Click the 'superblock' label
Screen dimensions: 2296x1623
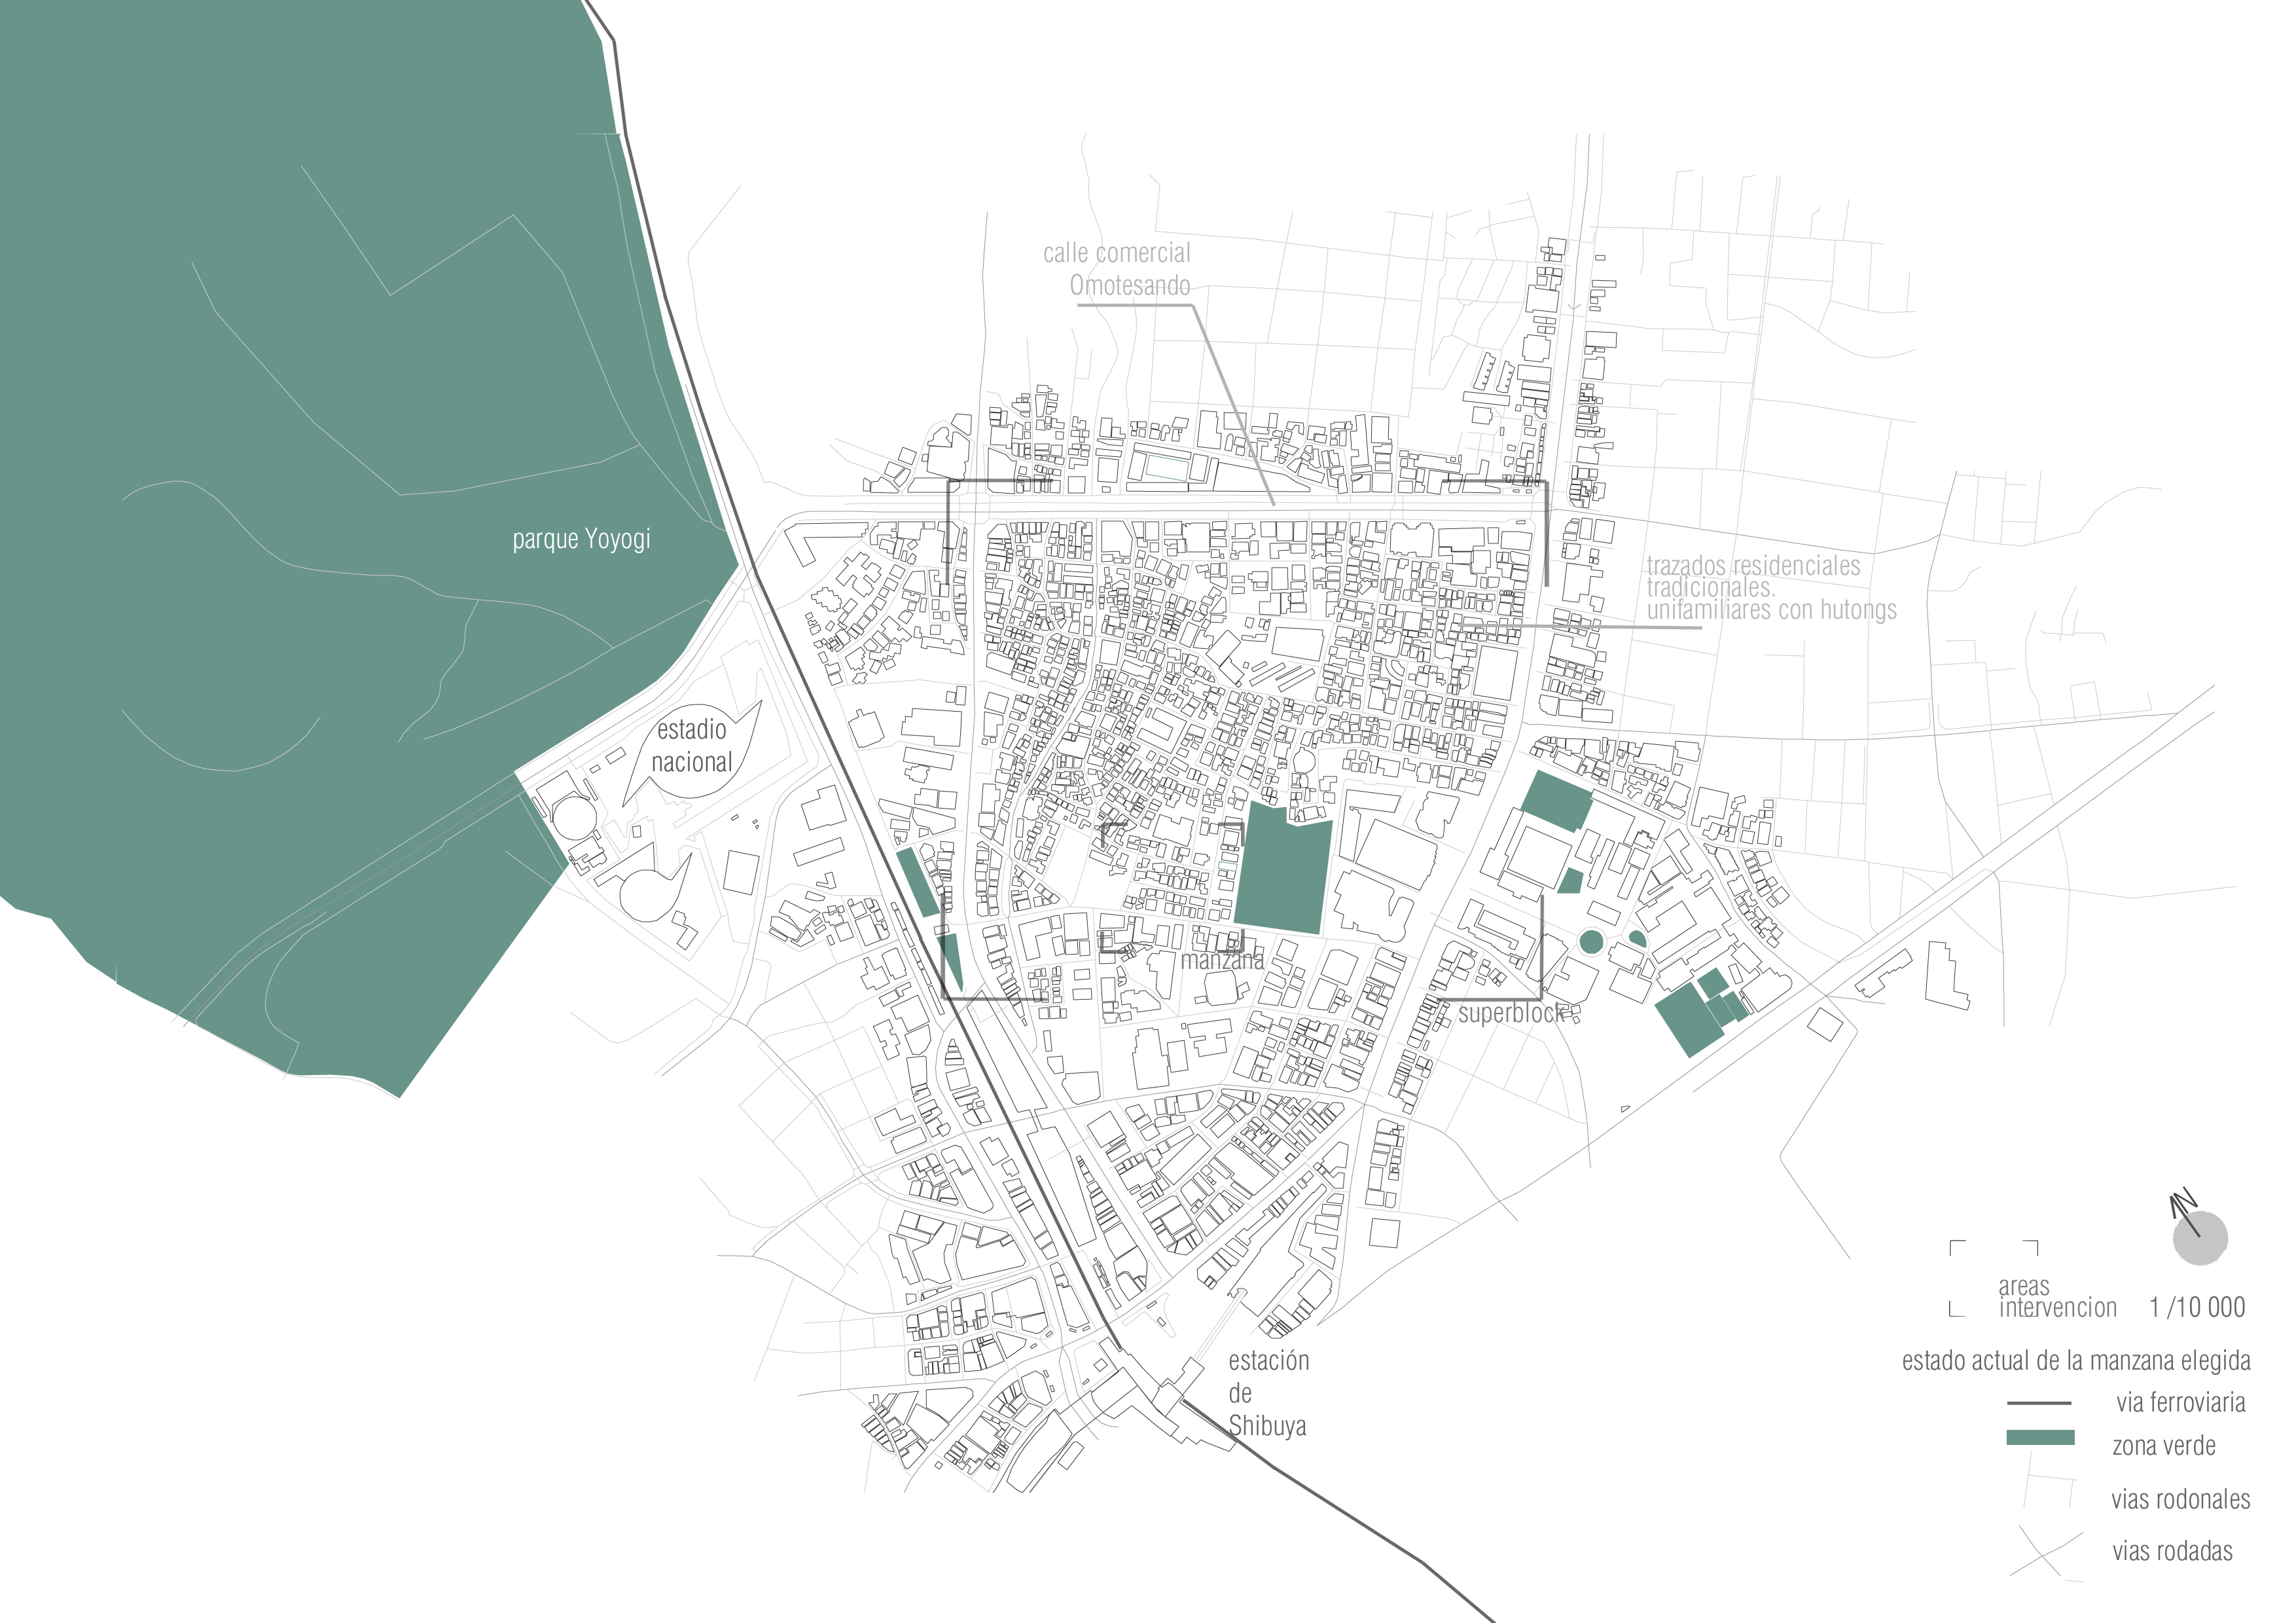tap(1511, 1014)
